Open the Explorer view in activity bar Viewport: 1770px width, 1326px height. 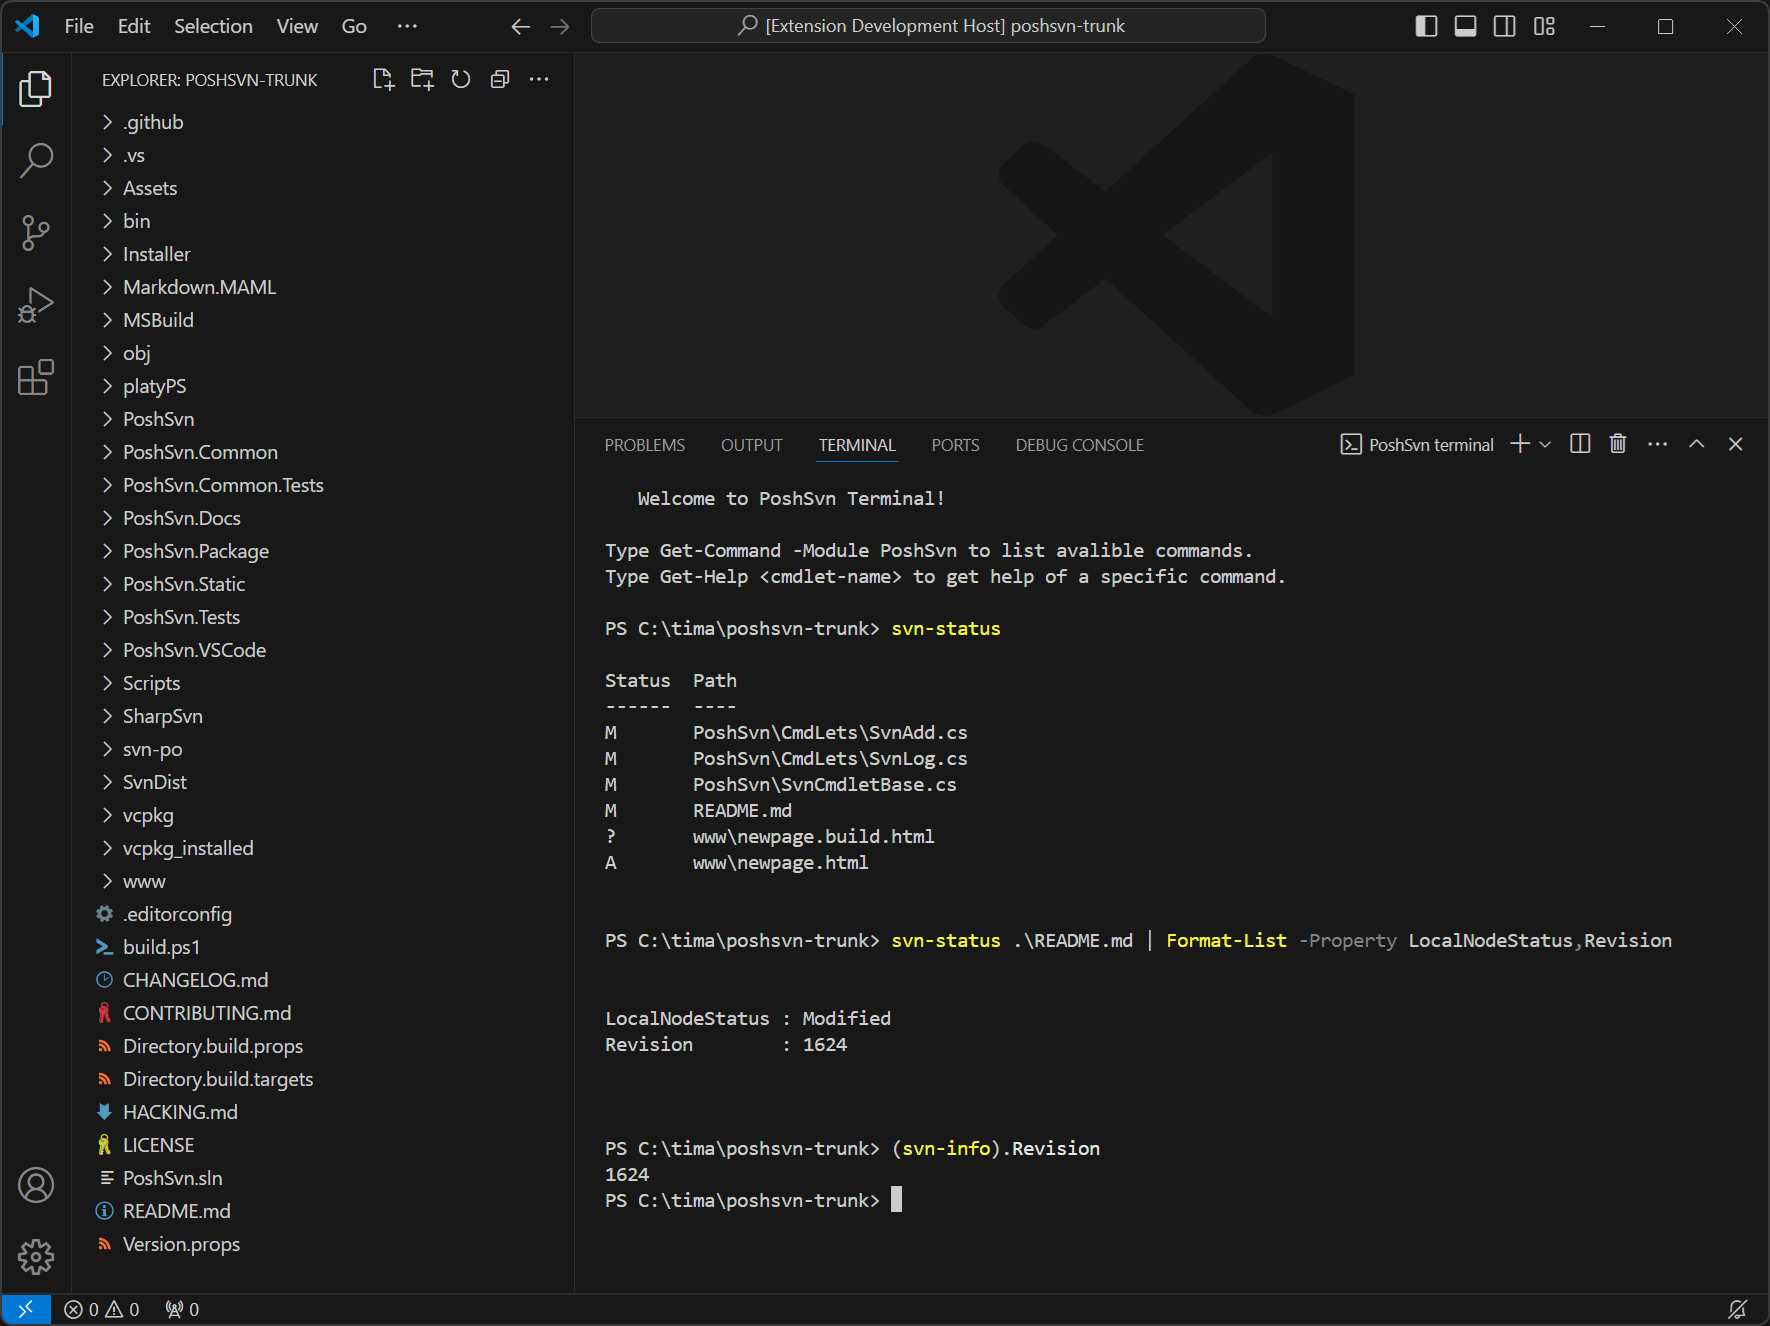tap(36, 89)
